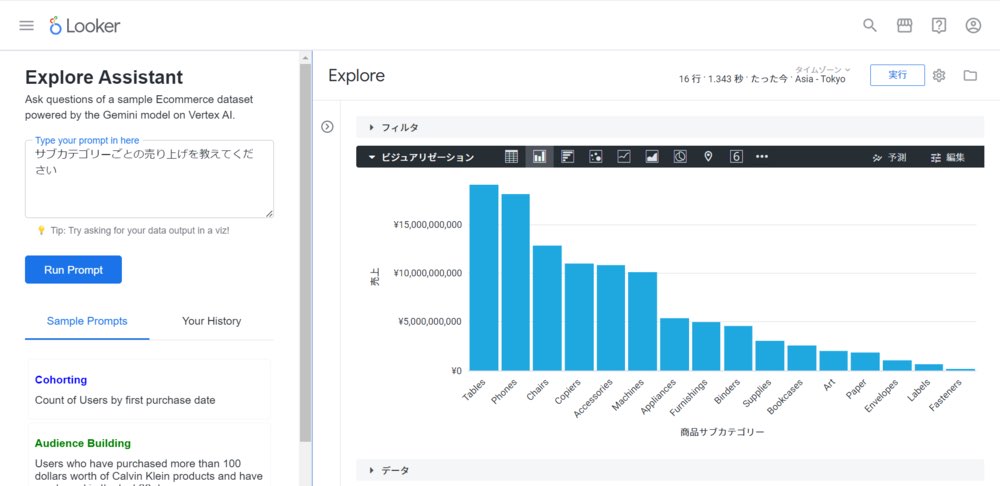Click the Phones bar in chart

pos(515,282)
